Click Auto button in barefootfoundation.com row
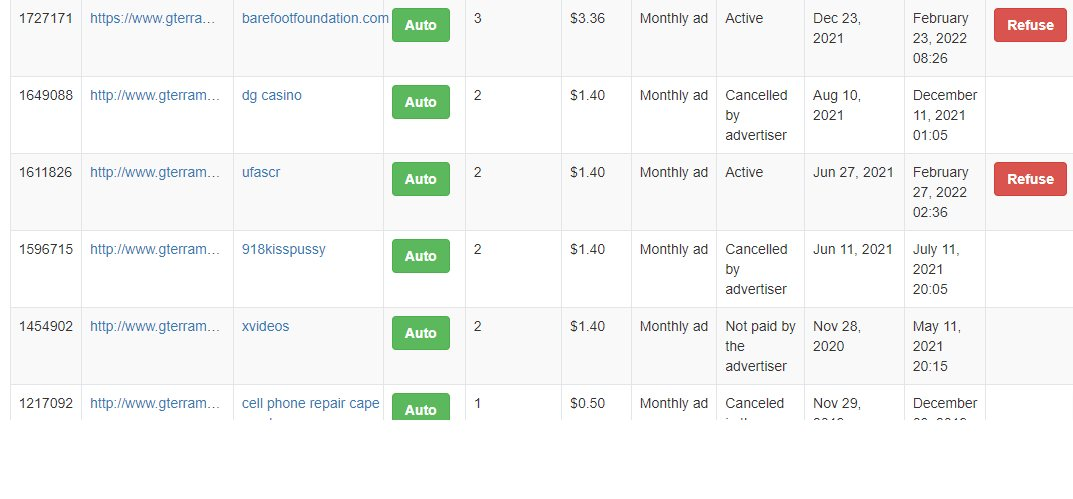This screenshot has height=499, width=1073. pos(421,25)
